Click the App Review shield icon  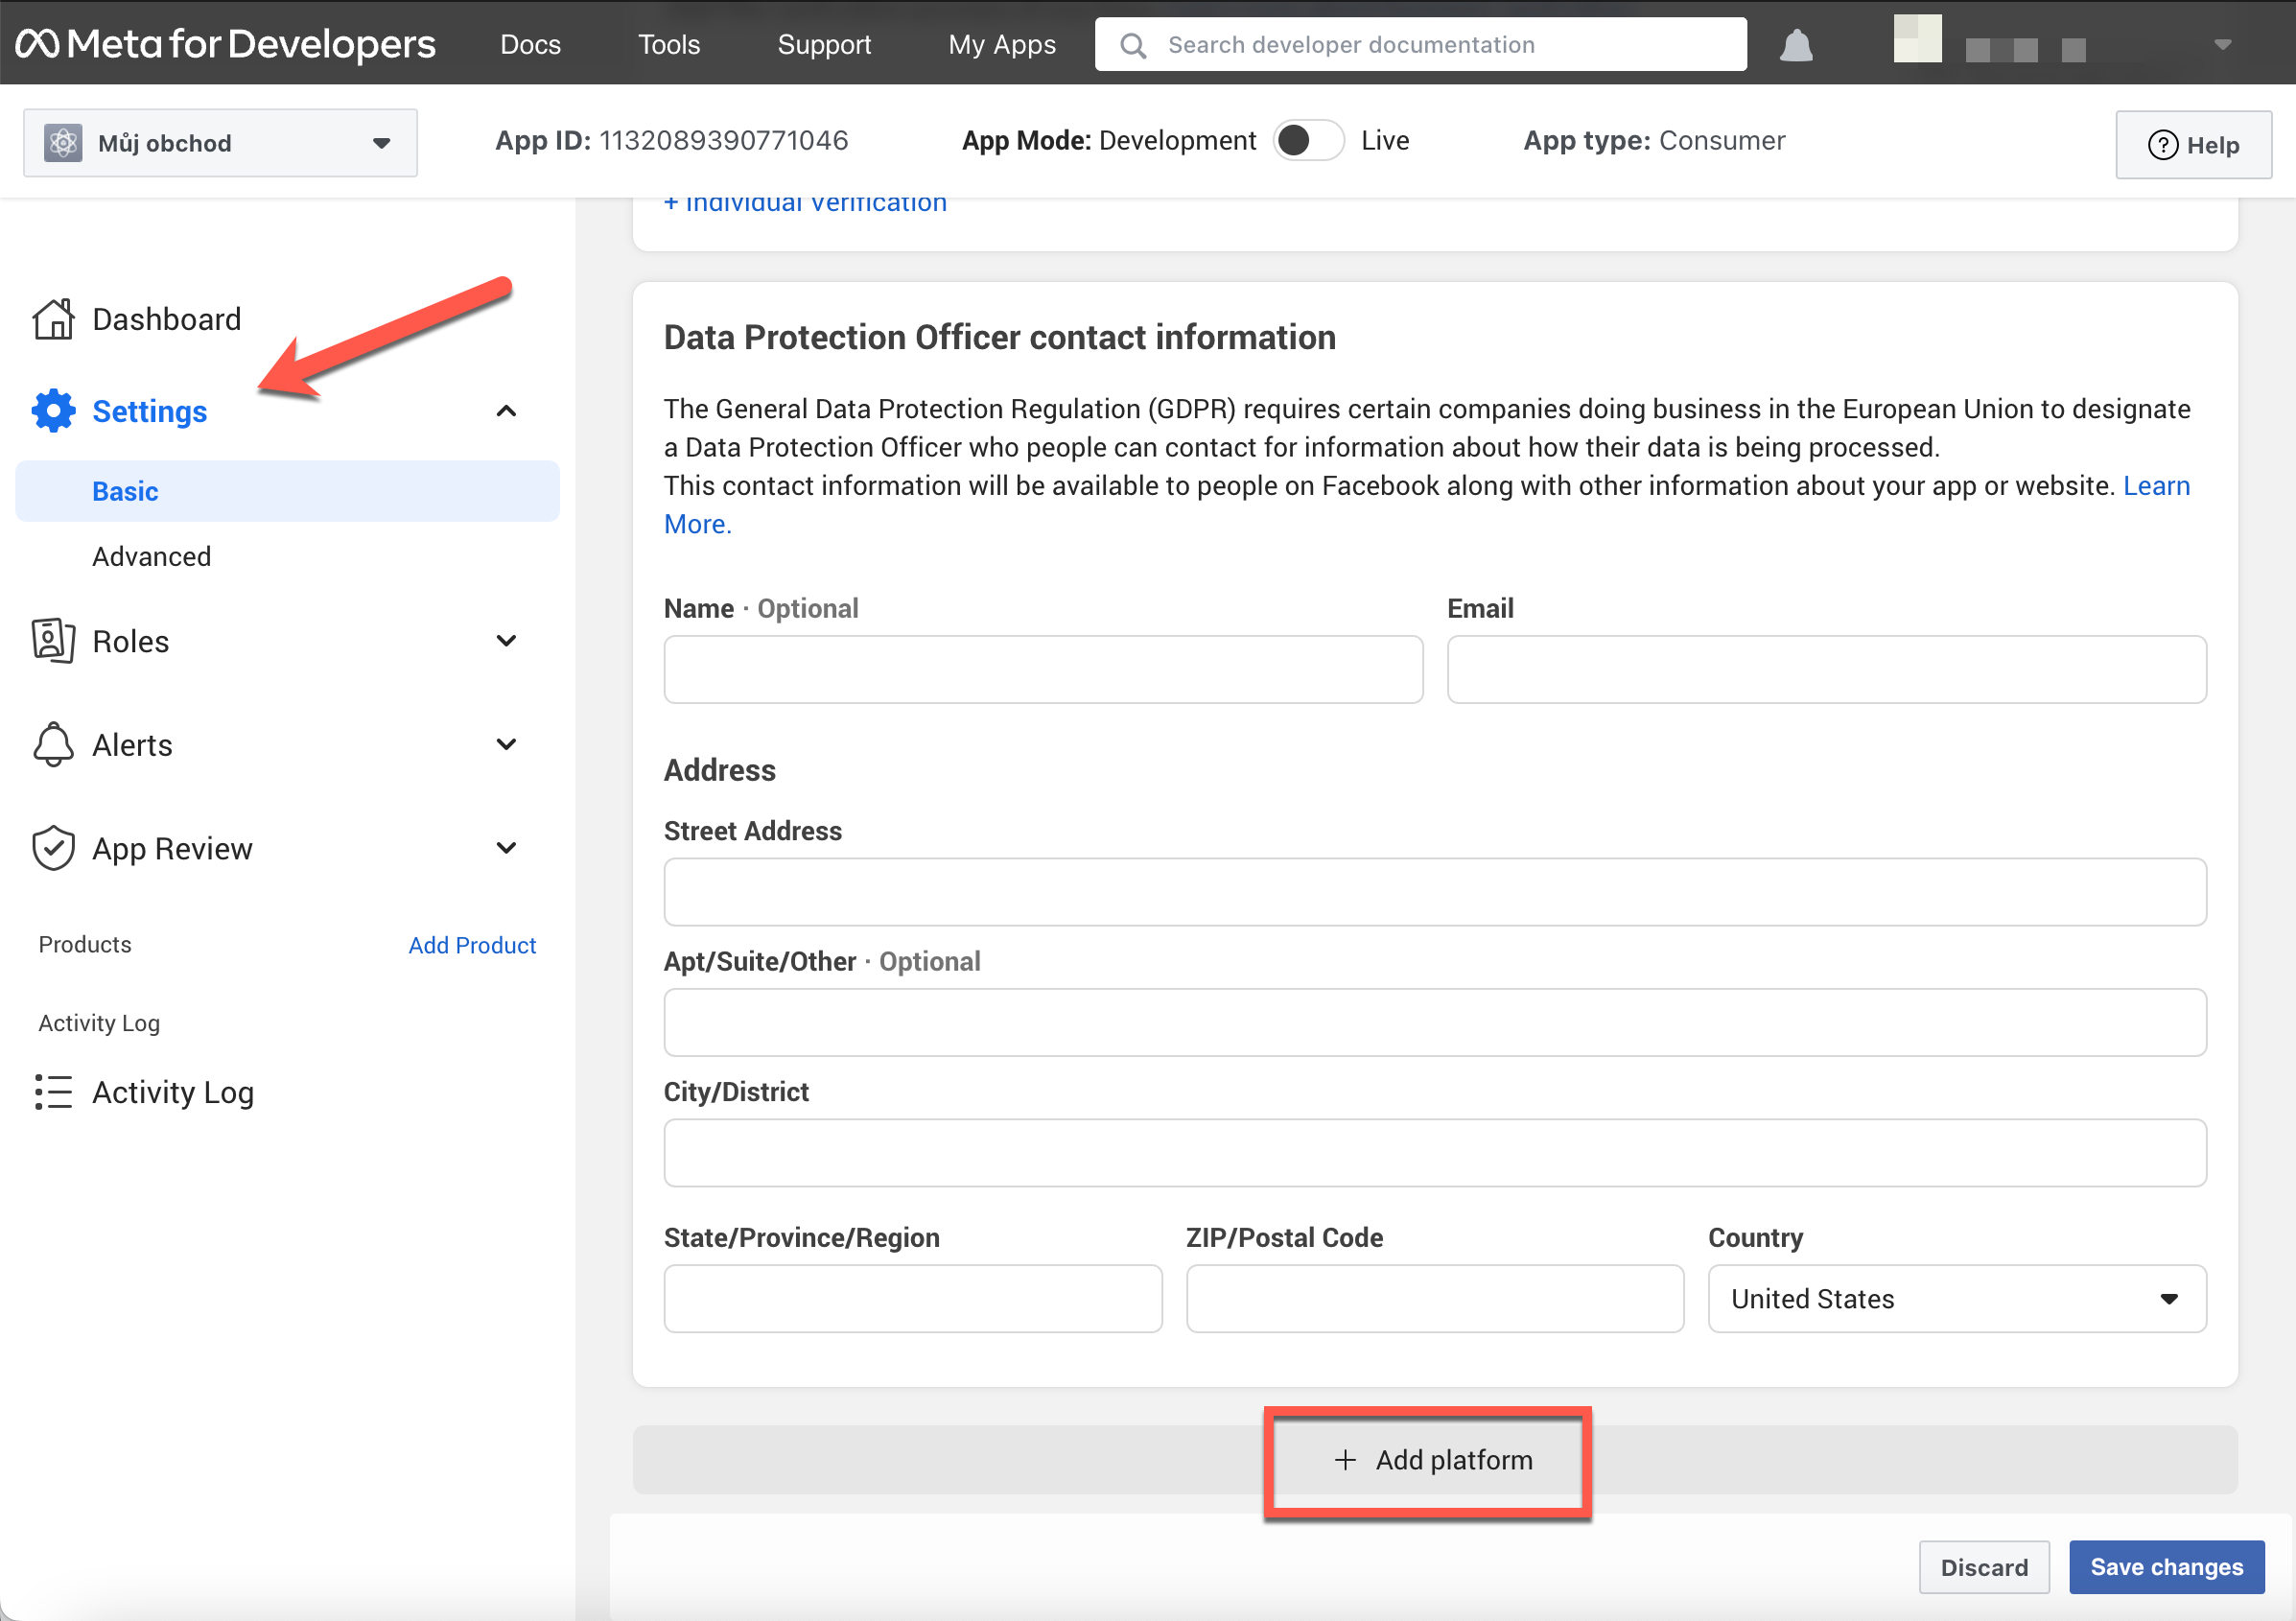click(53, 848)
